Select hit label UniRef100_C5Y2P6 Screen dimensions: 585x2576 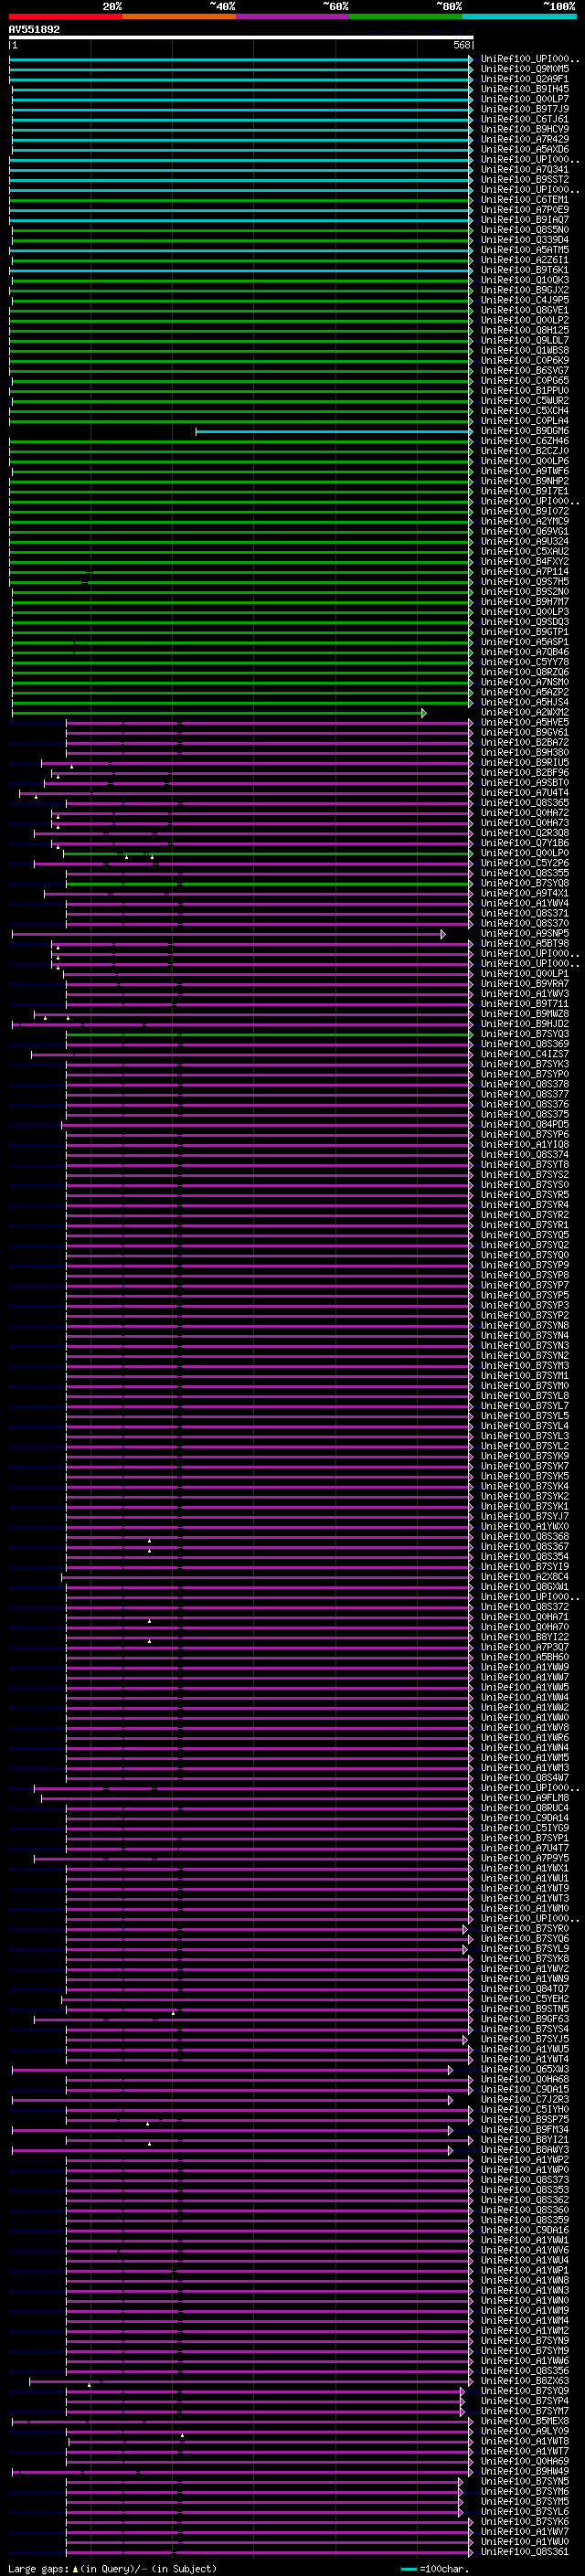point(525,863)
